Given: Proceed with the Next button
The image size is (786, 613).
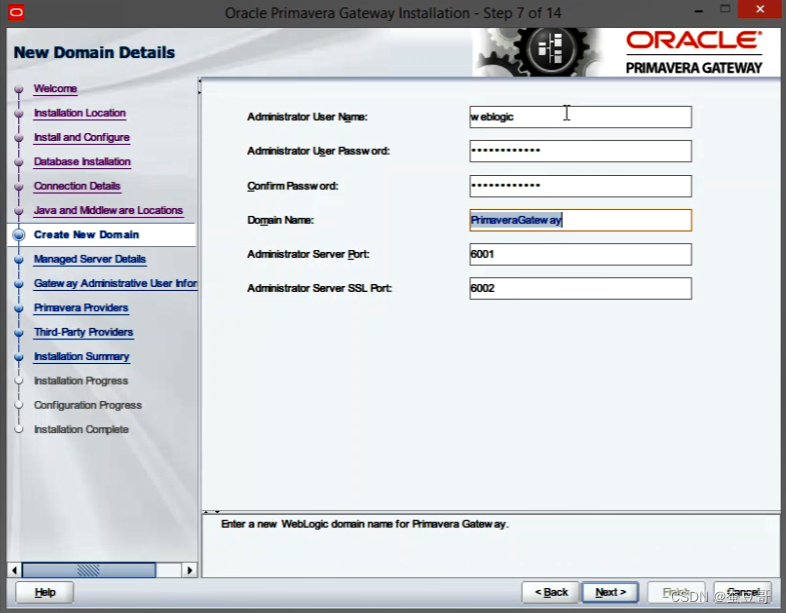Looking at the screenshot, I should (610, 592).
